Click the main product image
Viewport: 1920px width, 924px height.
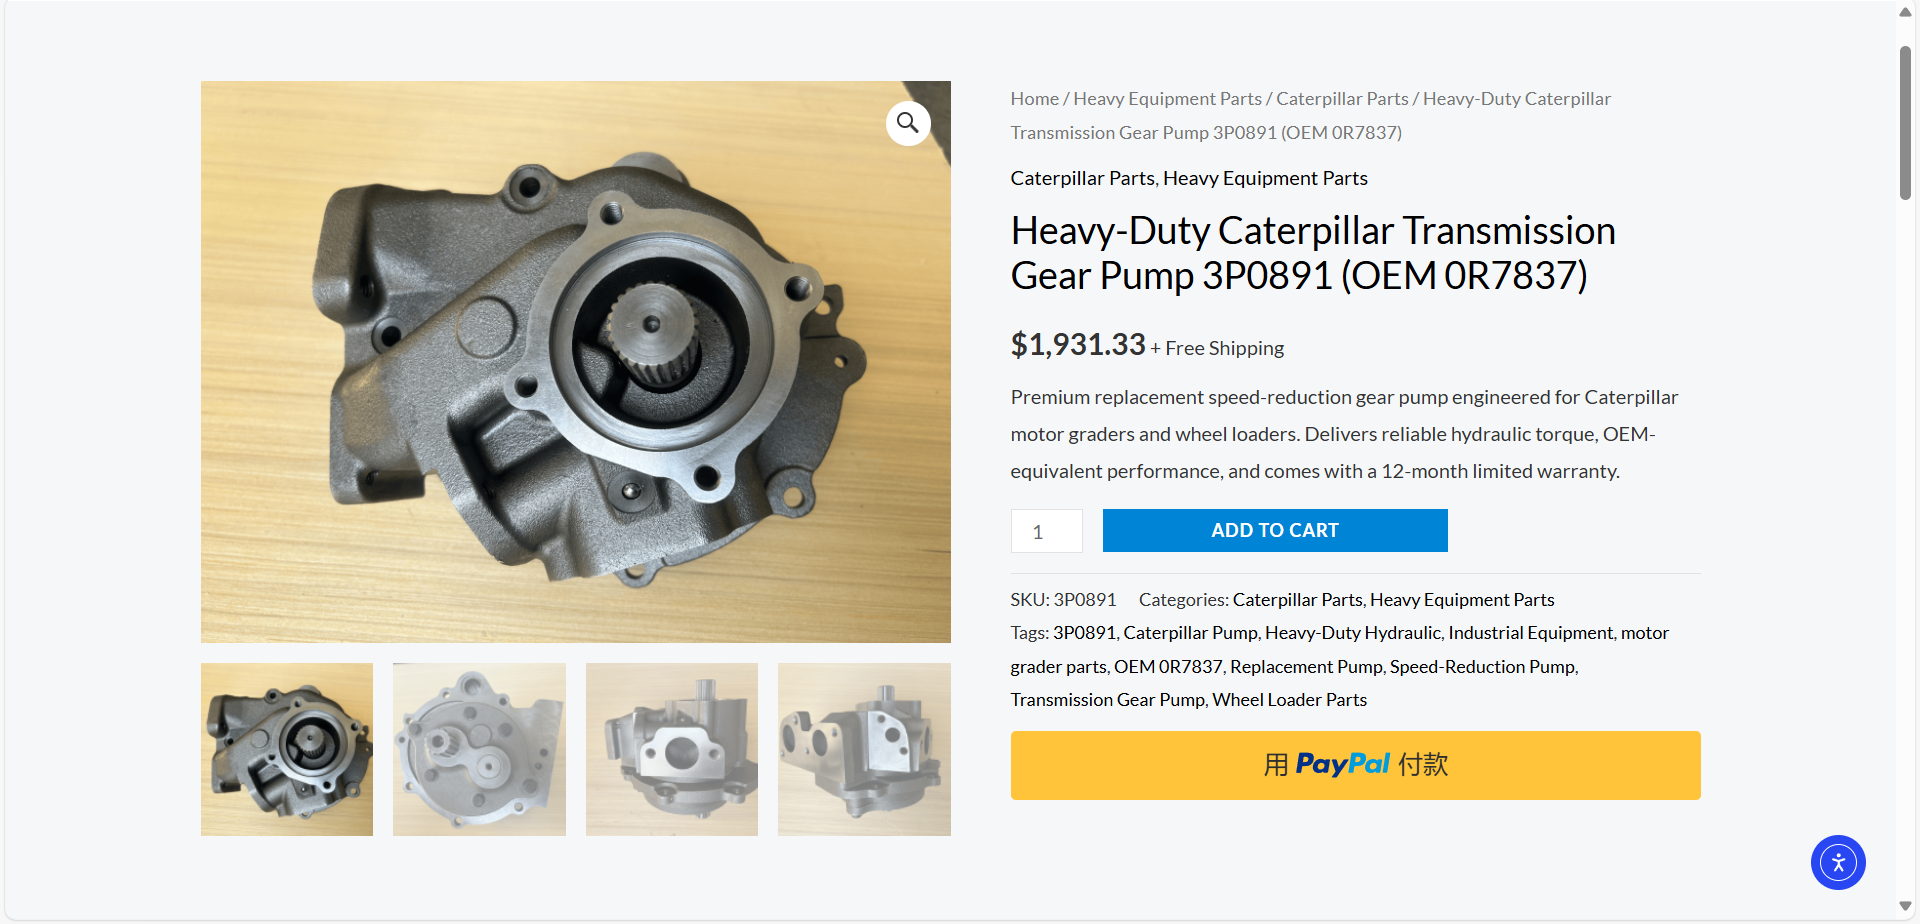[x=576, y=362]
